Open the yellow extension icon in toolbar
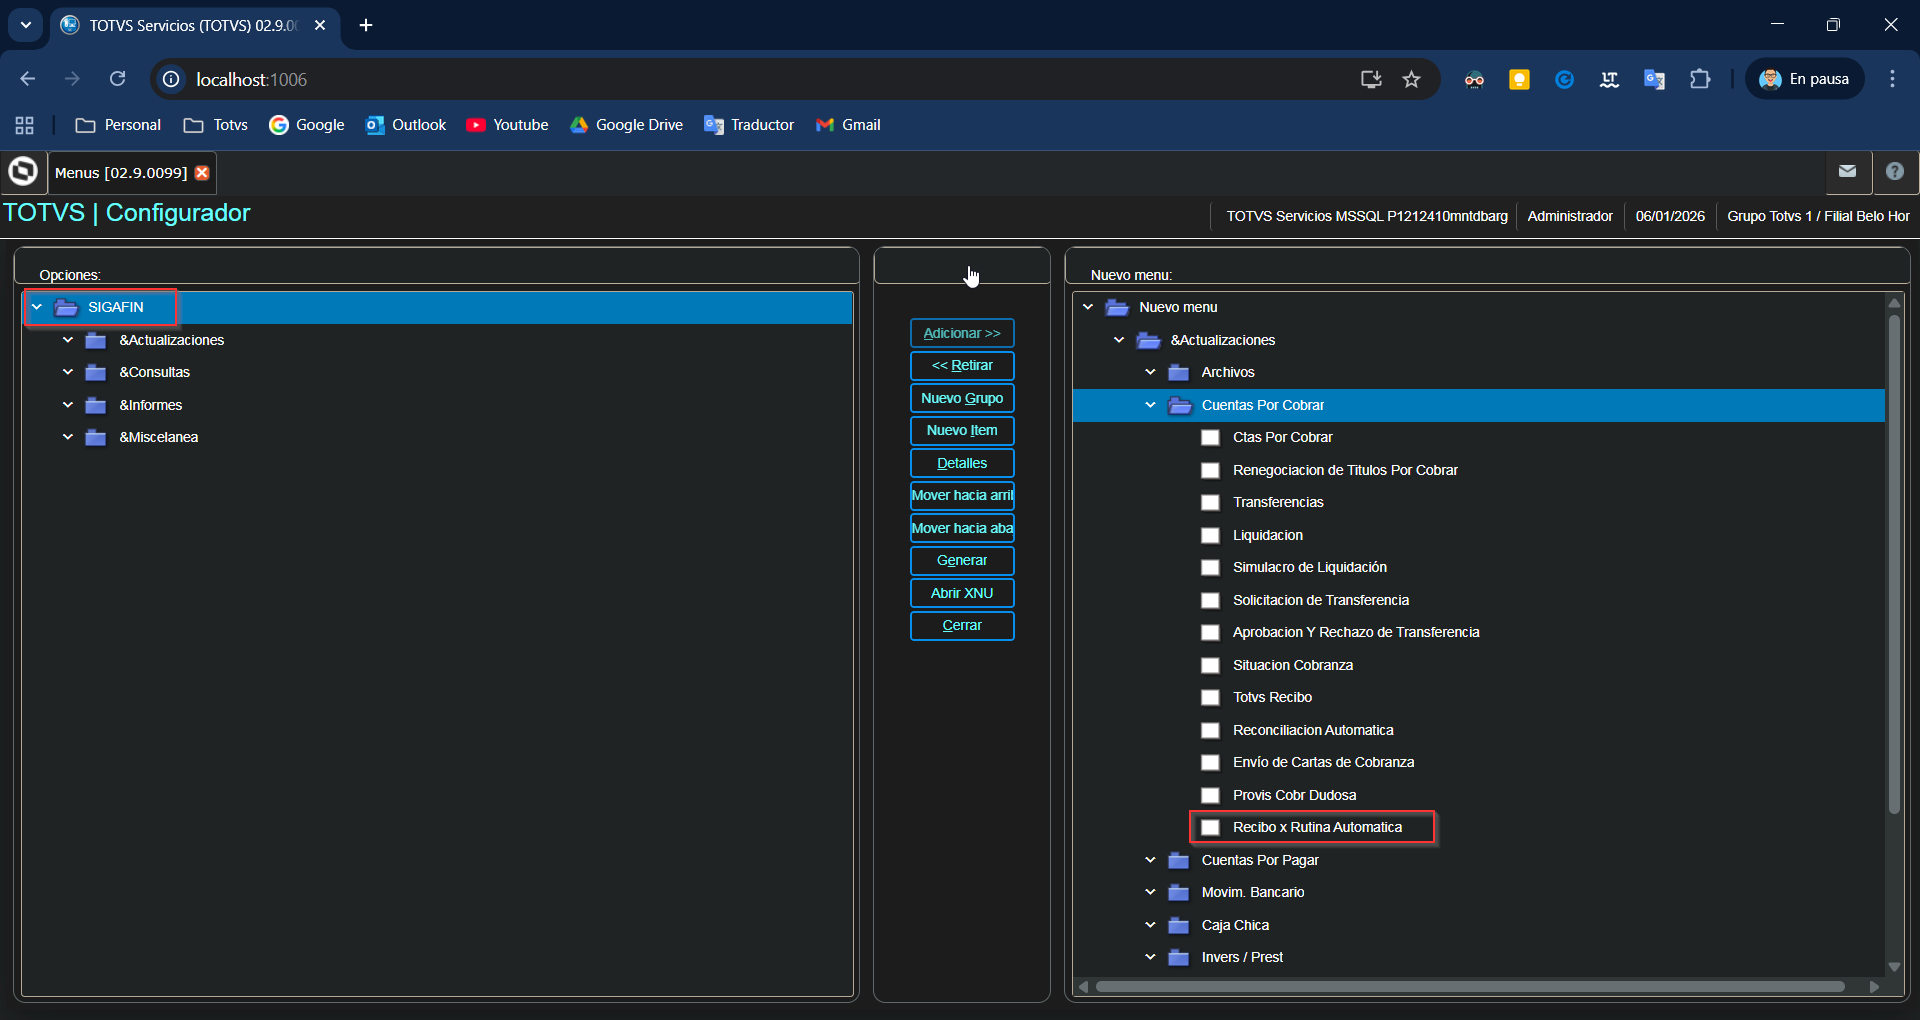1920x1020 pixels. [x=1519, y=79]
